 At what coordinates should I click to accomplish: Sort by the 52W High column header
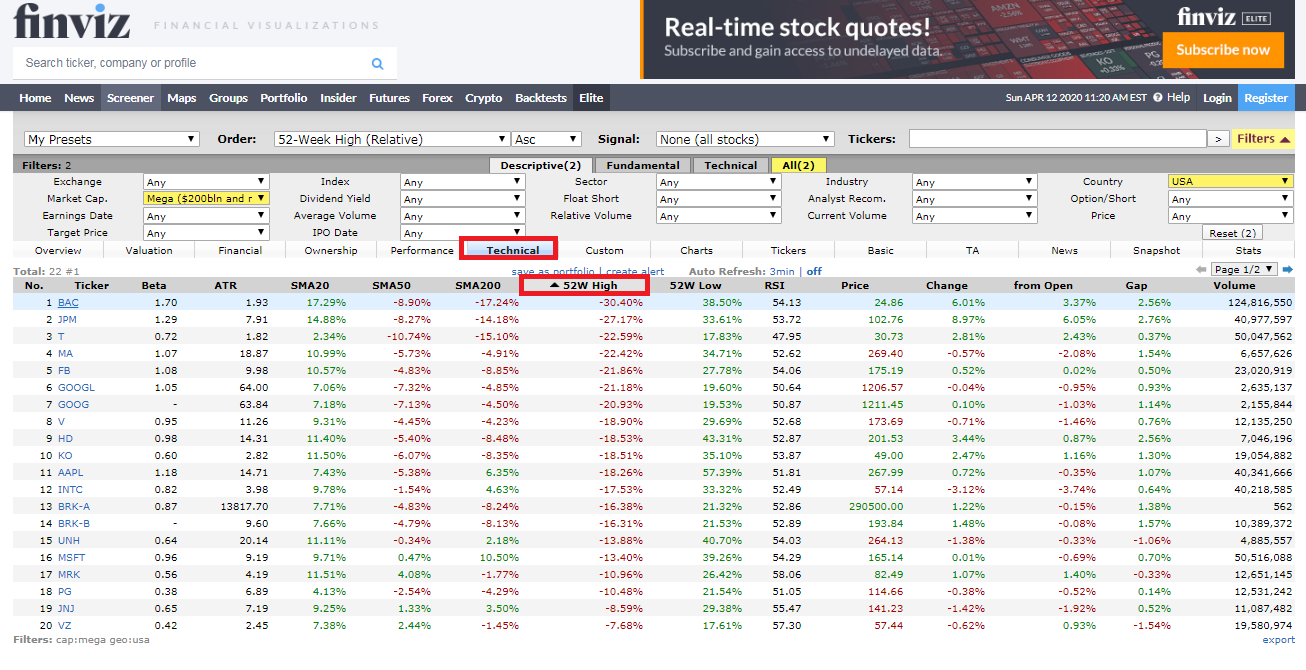(x=584, y=286)
